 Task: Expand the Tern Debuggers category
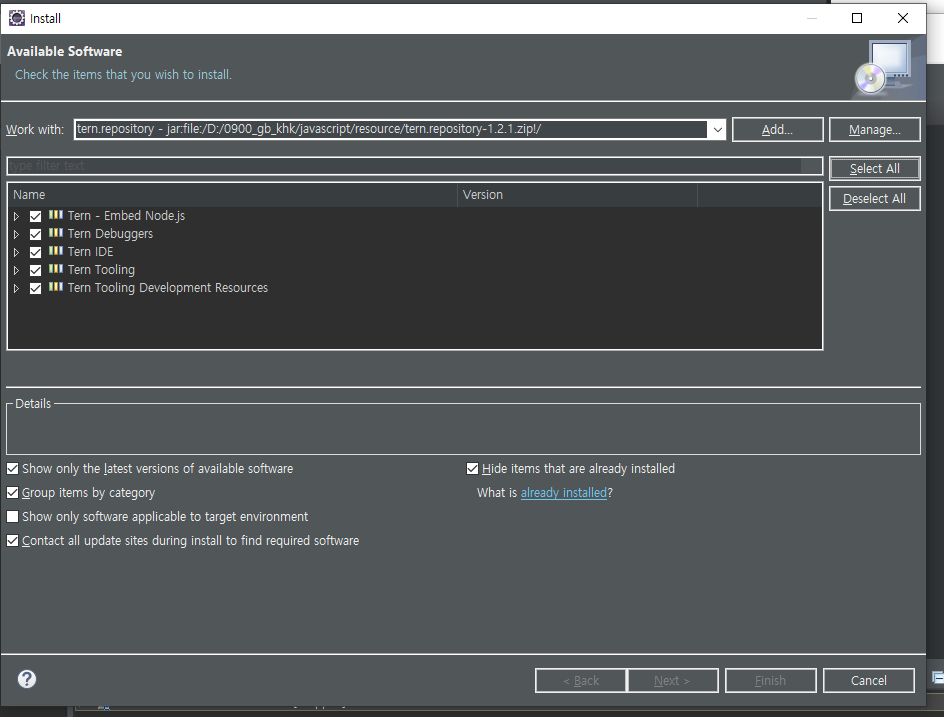pos(17,234)
